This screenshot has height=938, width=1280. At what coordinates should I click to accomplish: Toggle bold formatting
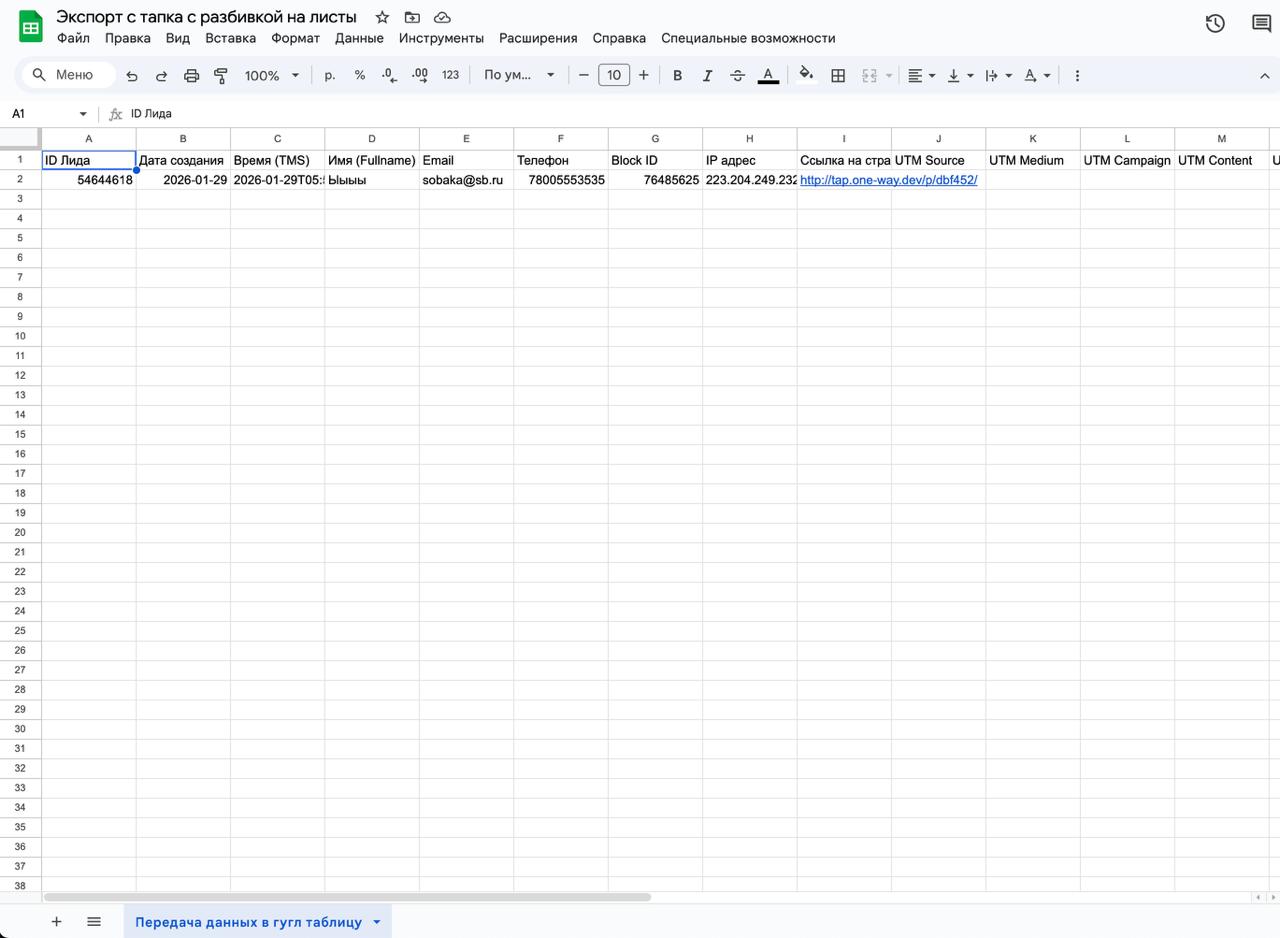pos(677,76)
